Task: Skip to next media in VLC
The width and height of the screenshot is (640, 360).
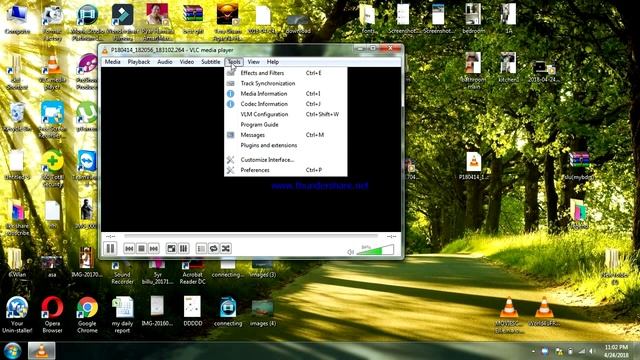Action: 153,249
